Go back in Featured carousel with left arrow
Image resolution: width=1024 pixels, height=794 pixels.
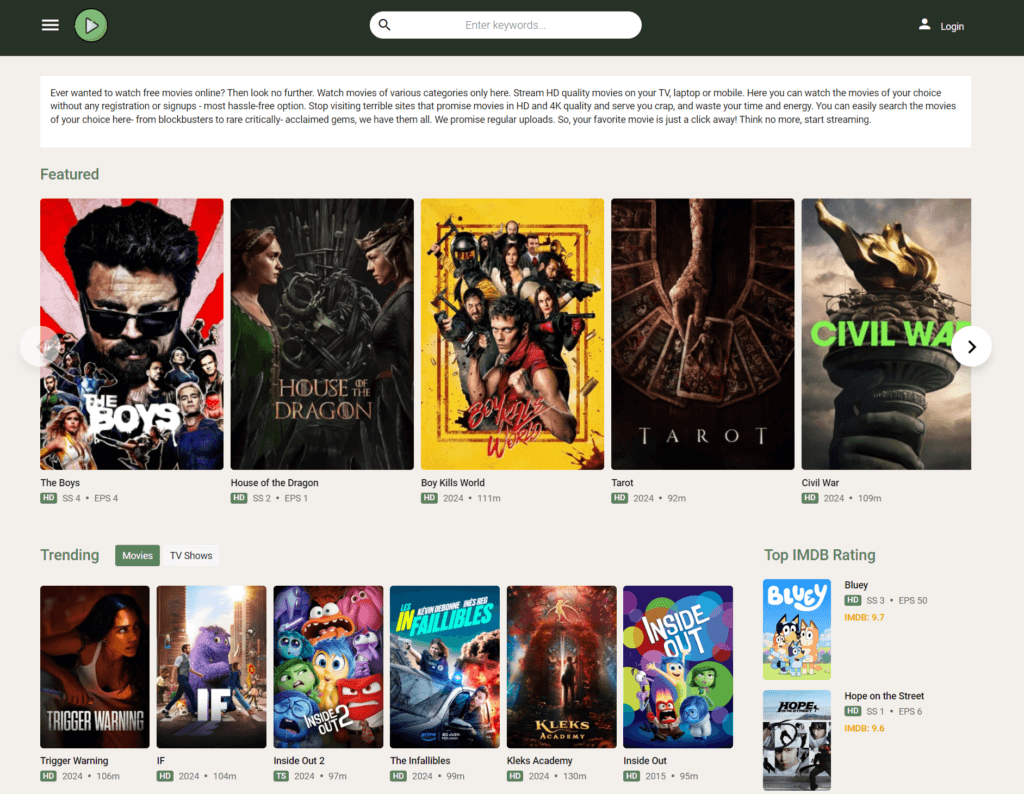pyautogui.click(x=41, y=346)
